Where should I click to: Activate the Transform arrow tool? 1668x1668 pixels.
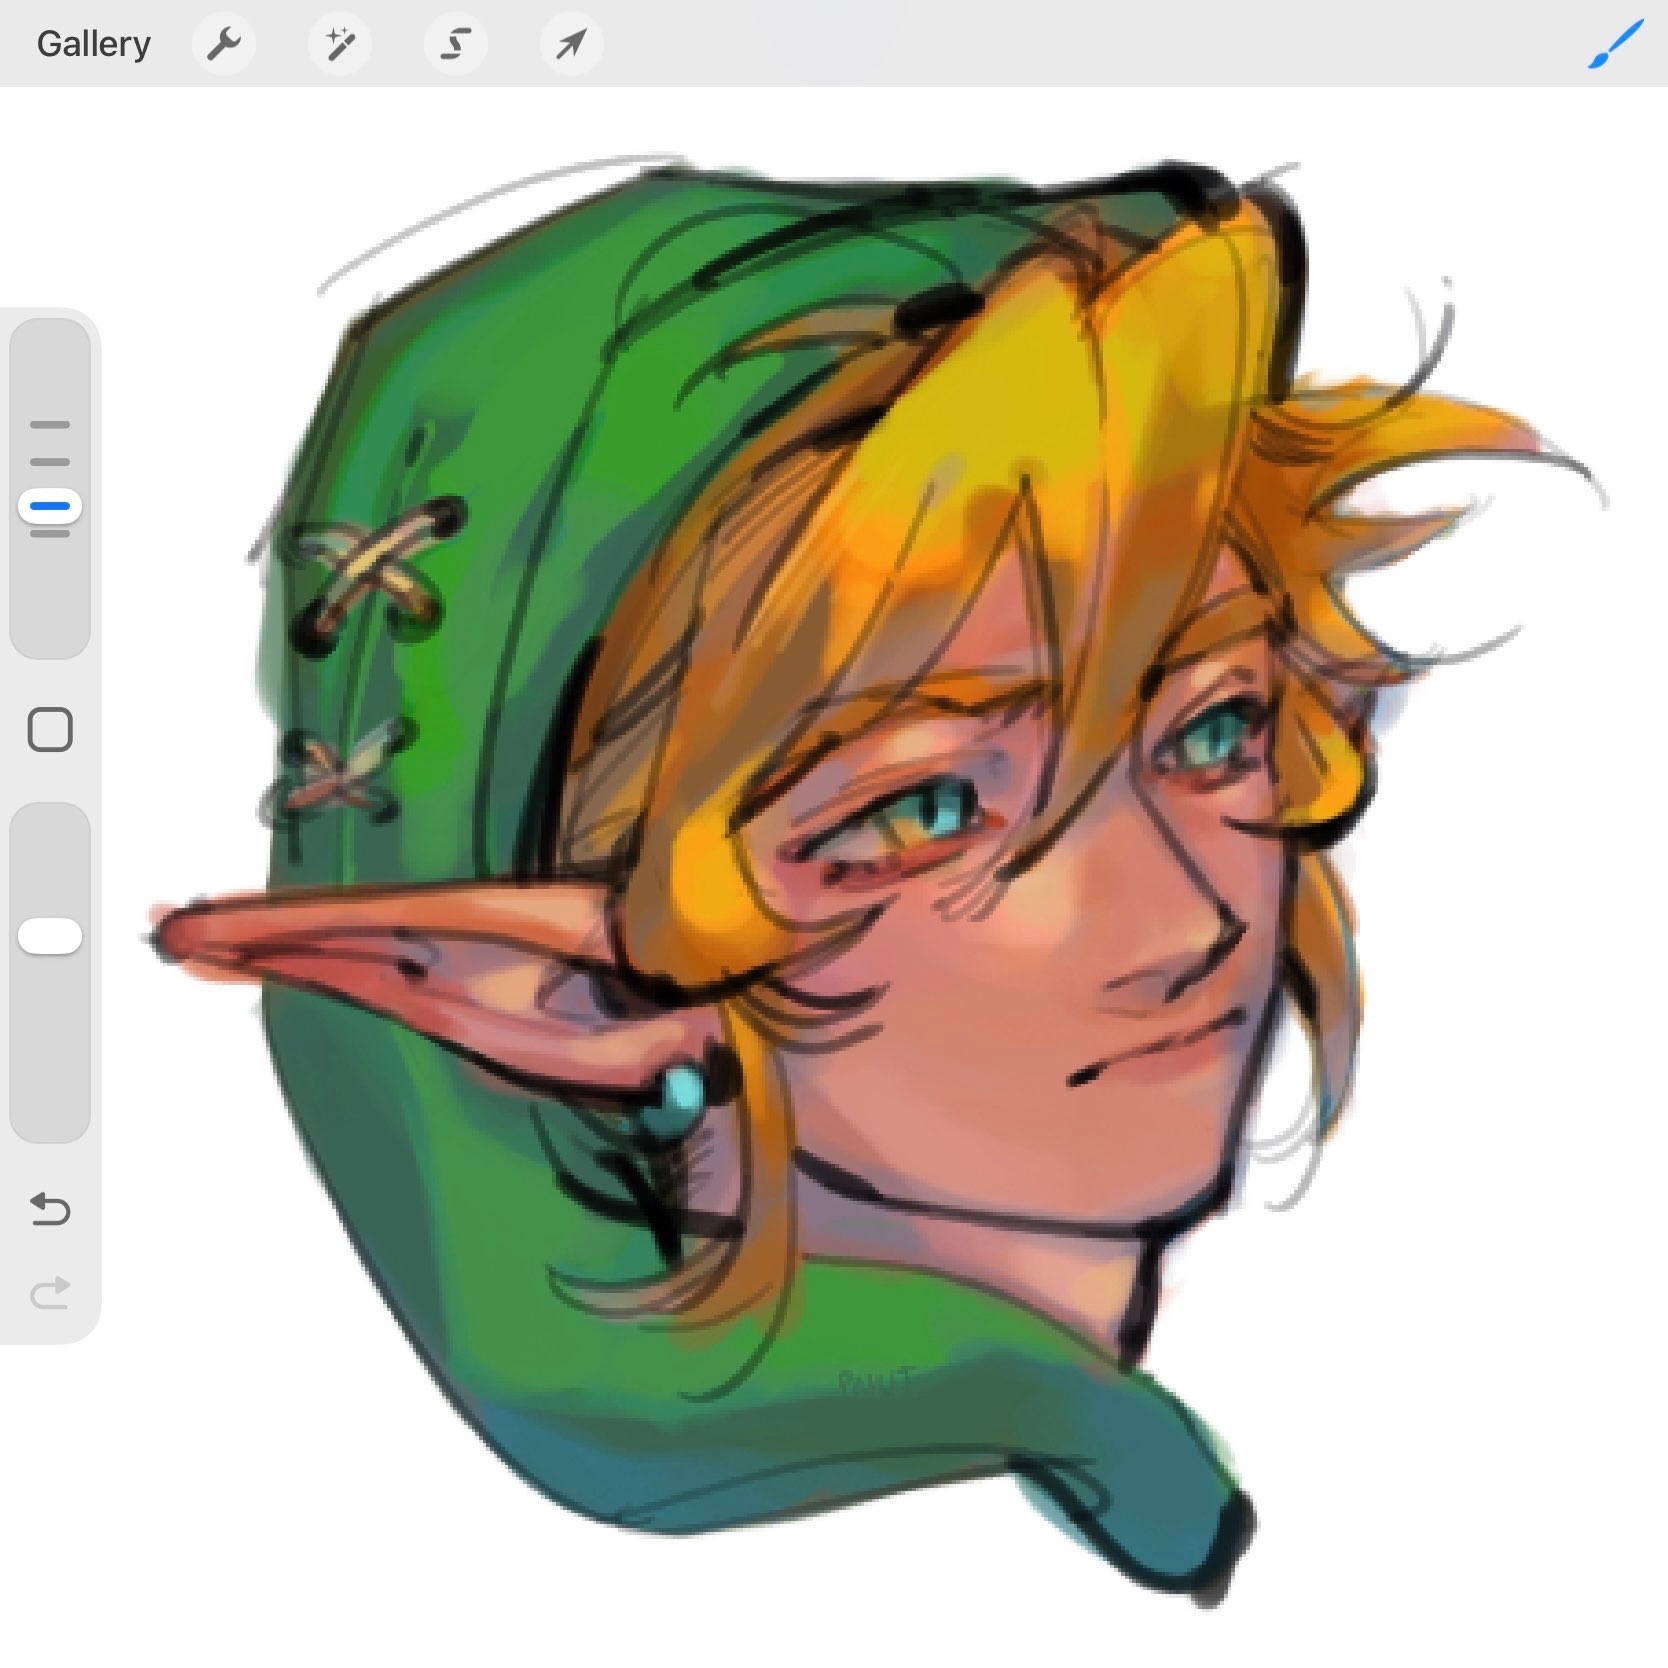coord(571,44)
